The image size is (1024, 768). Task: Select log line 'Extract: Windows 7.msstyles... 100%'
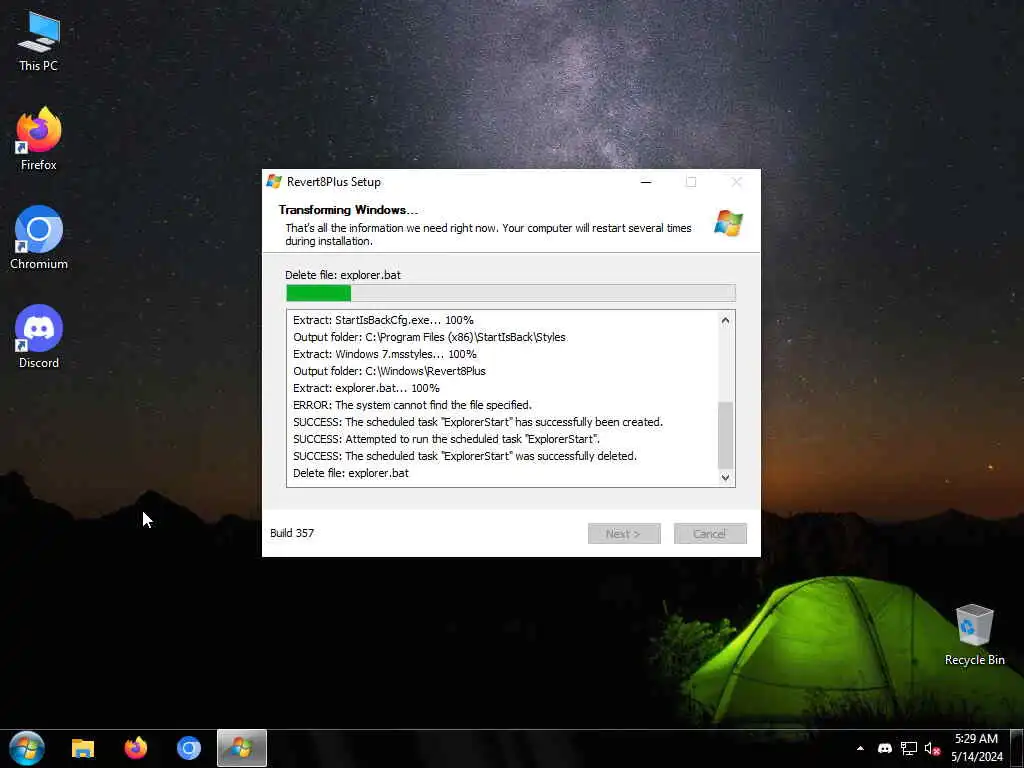pyautogui.click(x=385, y=354)
